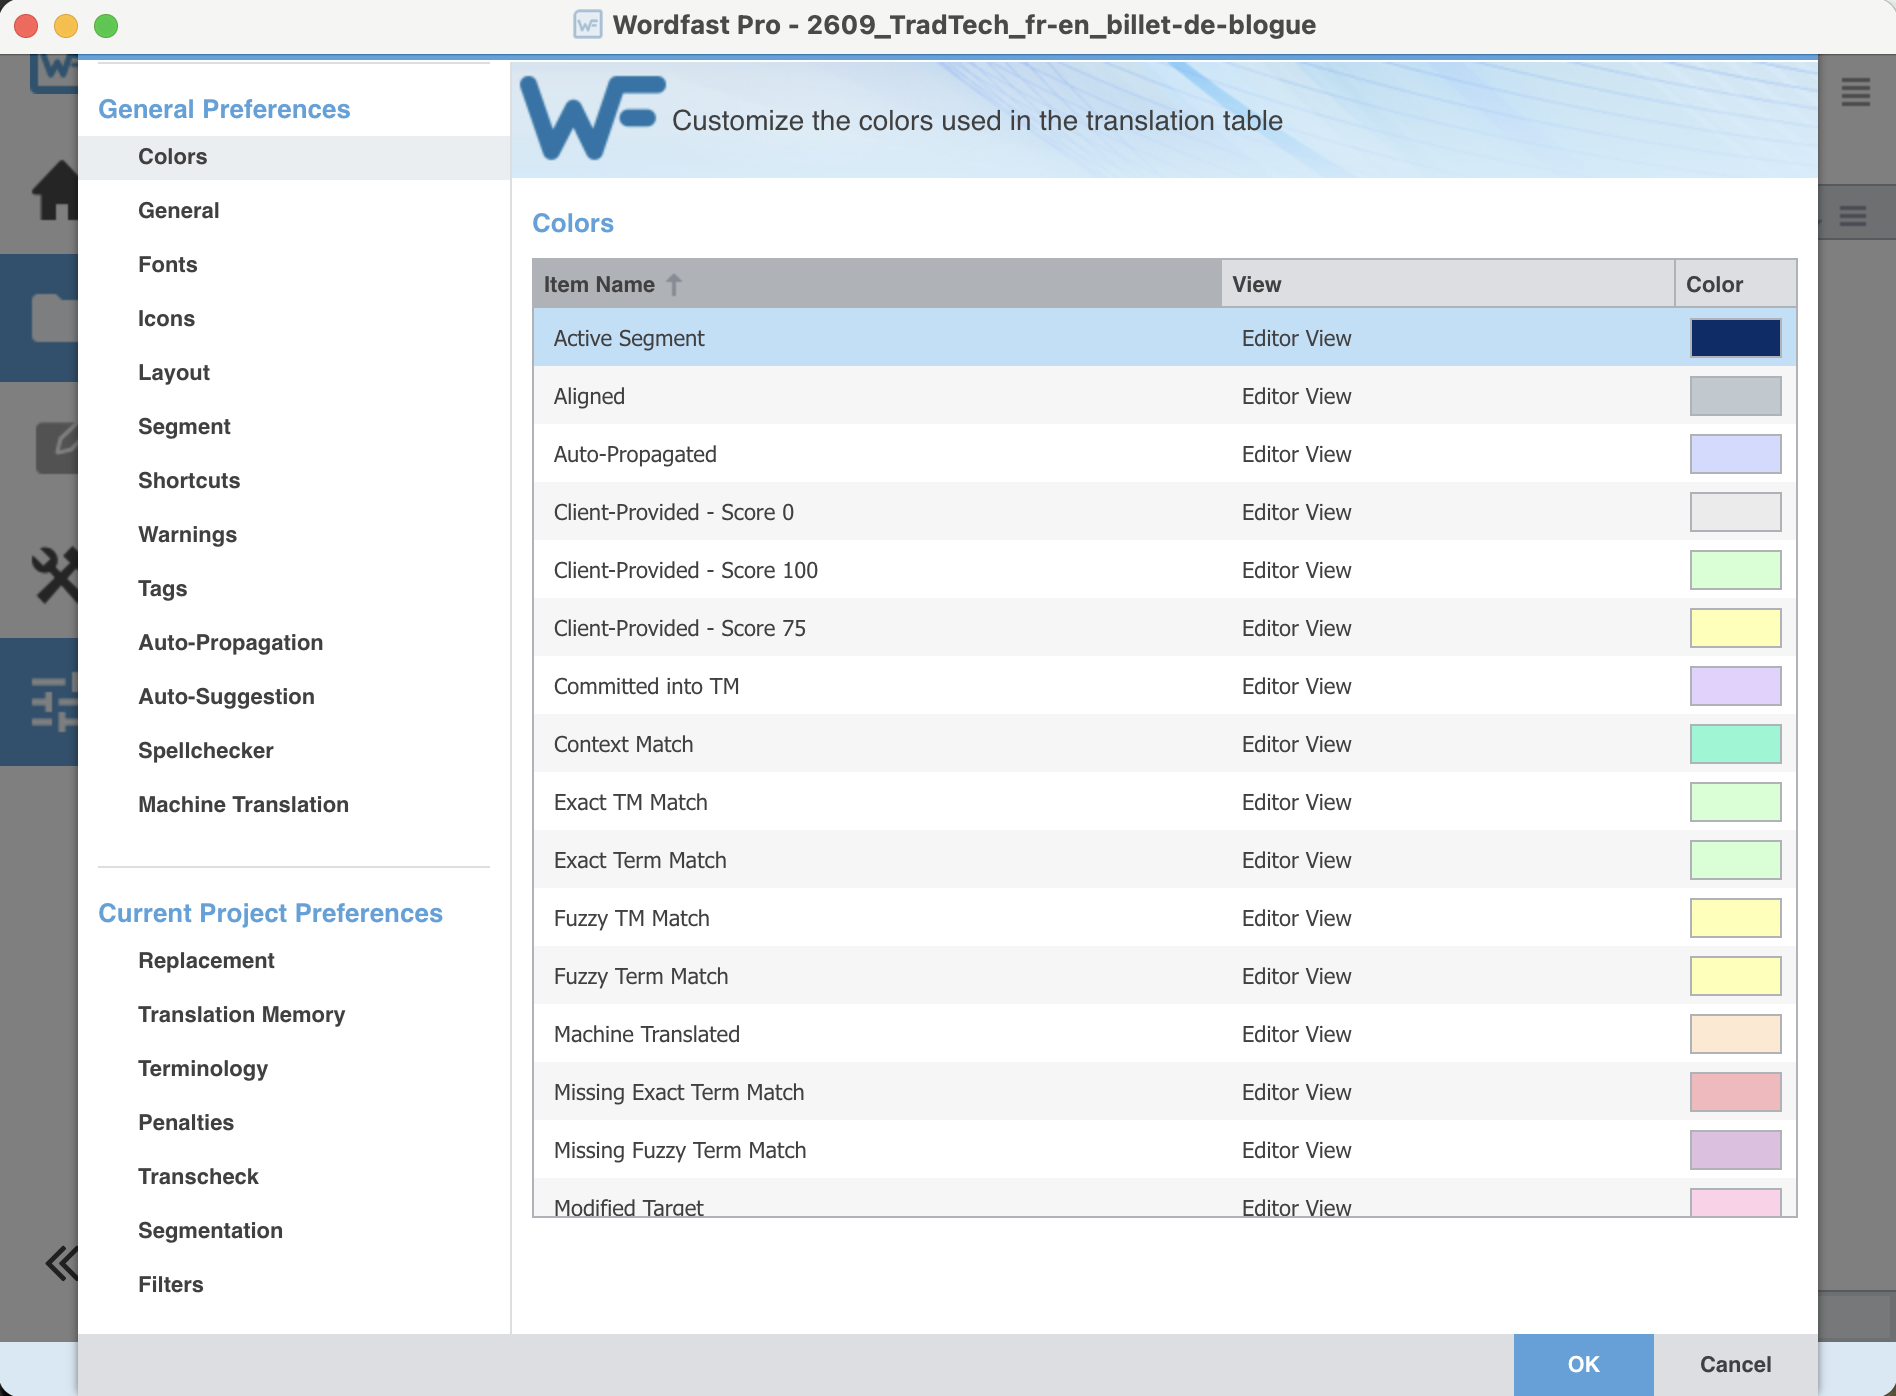Select Icons preferences item
The height and width of the screenshot is (1396, 1896).
[166, 319]
